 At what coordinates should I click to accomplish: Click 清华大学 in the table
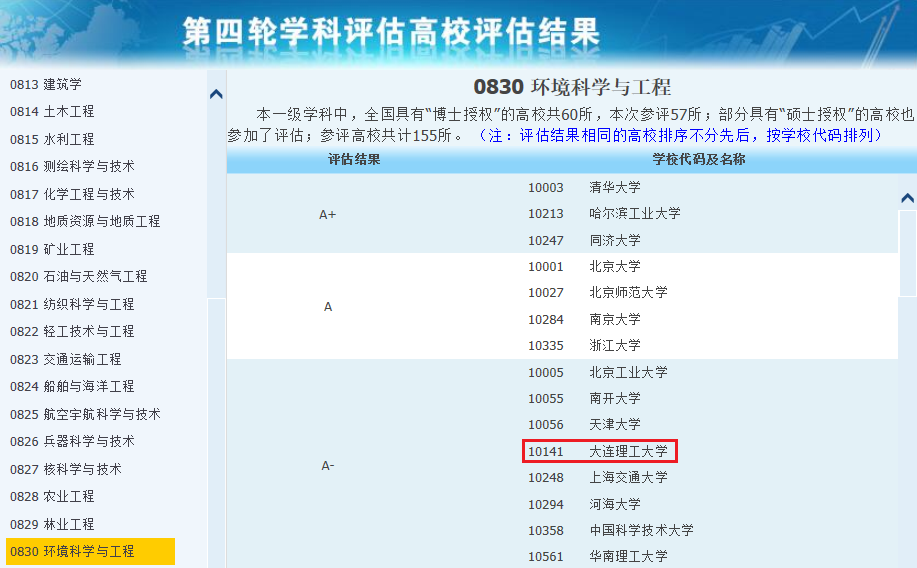click(x=615, y=187)
